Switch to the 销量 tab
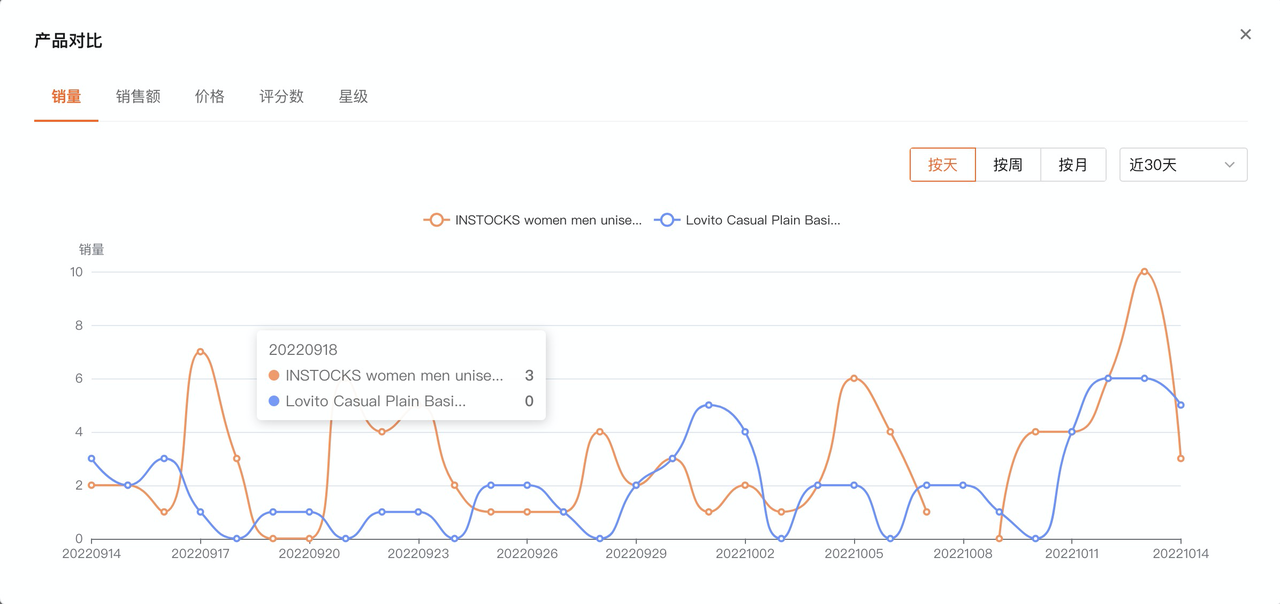Screen dimensions: 1280x604 tap(66, 97)
